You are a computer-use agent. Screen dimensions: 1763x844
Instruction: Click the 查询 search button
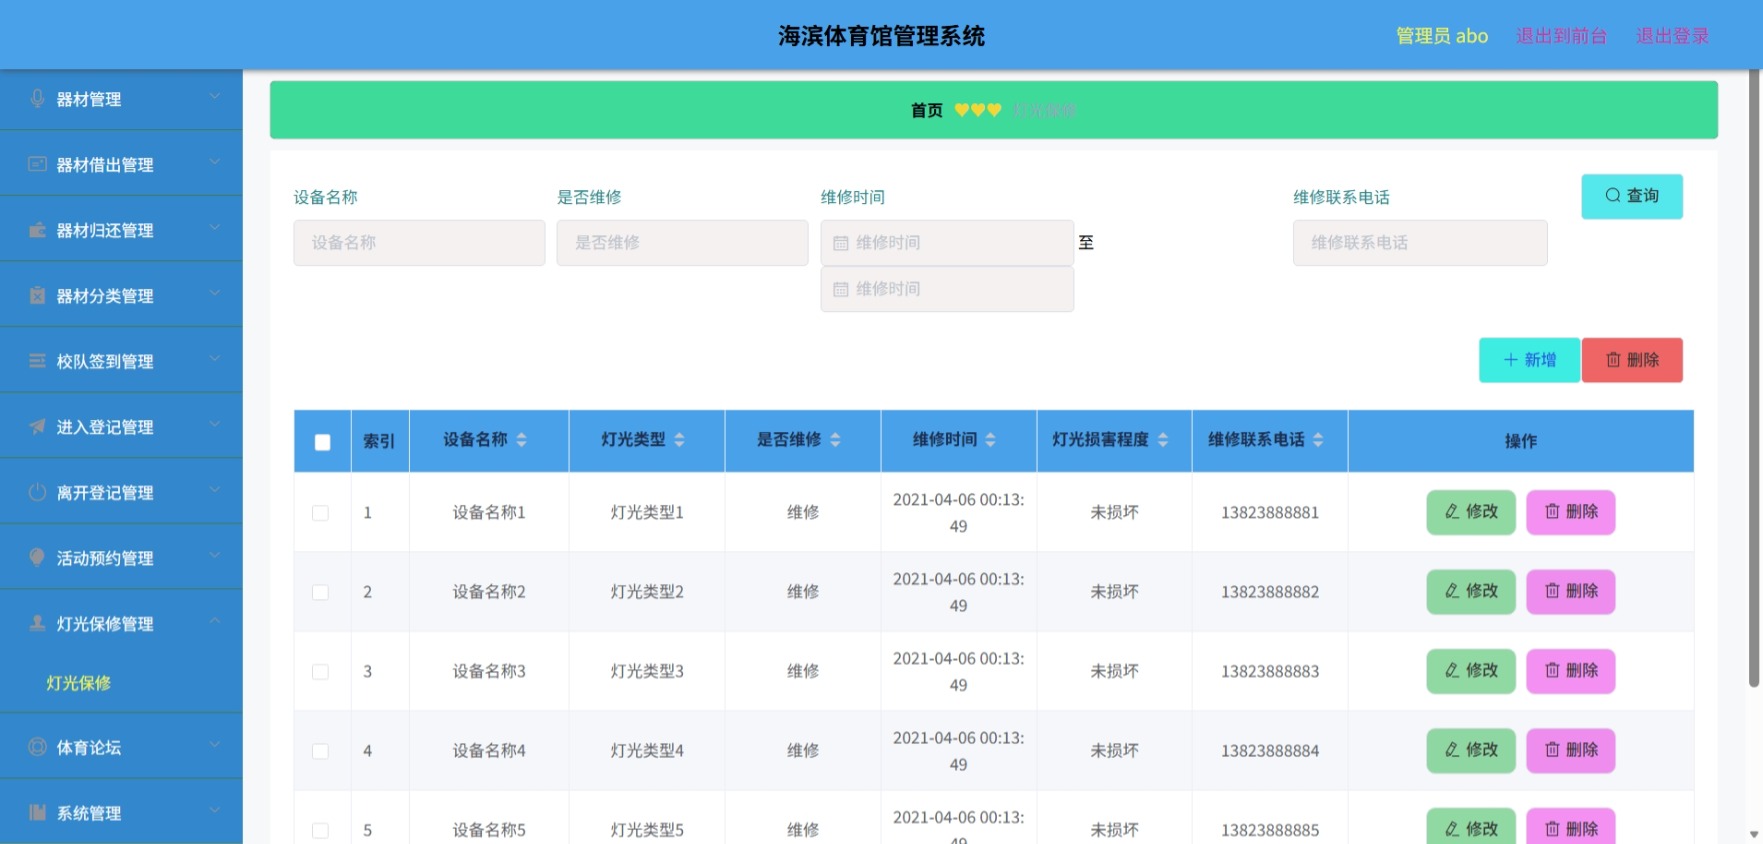pos(1632,196)
